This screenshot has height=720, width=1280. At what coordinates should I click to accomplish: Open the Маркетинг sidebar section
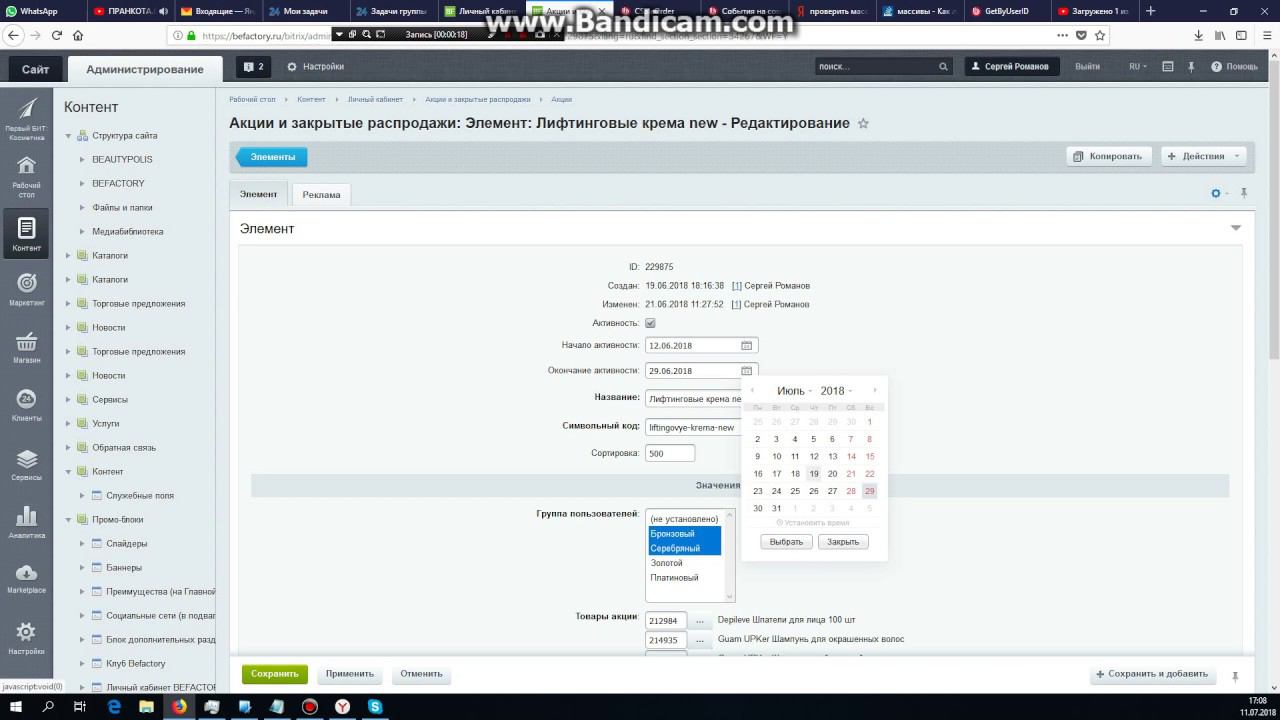[27, 289]
